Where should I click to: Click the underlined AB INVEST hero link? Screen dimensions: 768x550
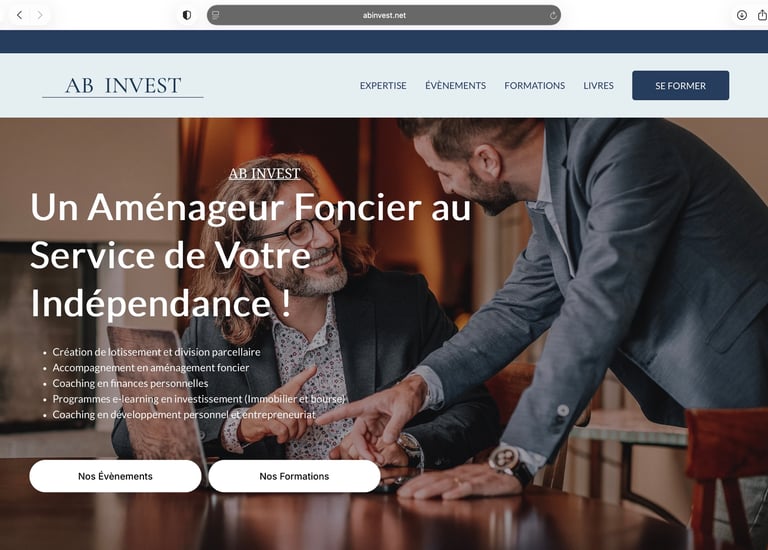[x=264, y=173]
